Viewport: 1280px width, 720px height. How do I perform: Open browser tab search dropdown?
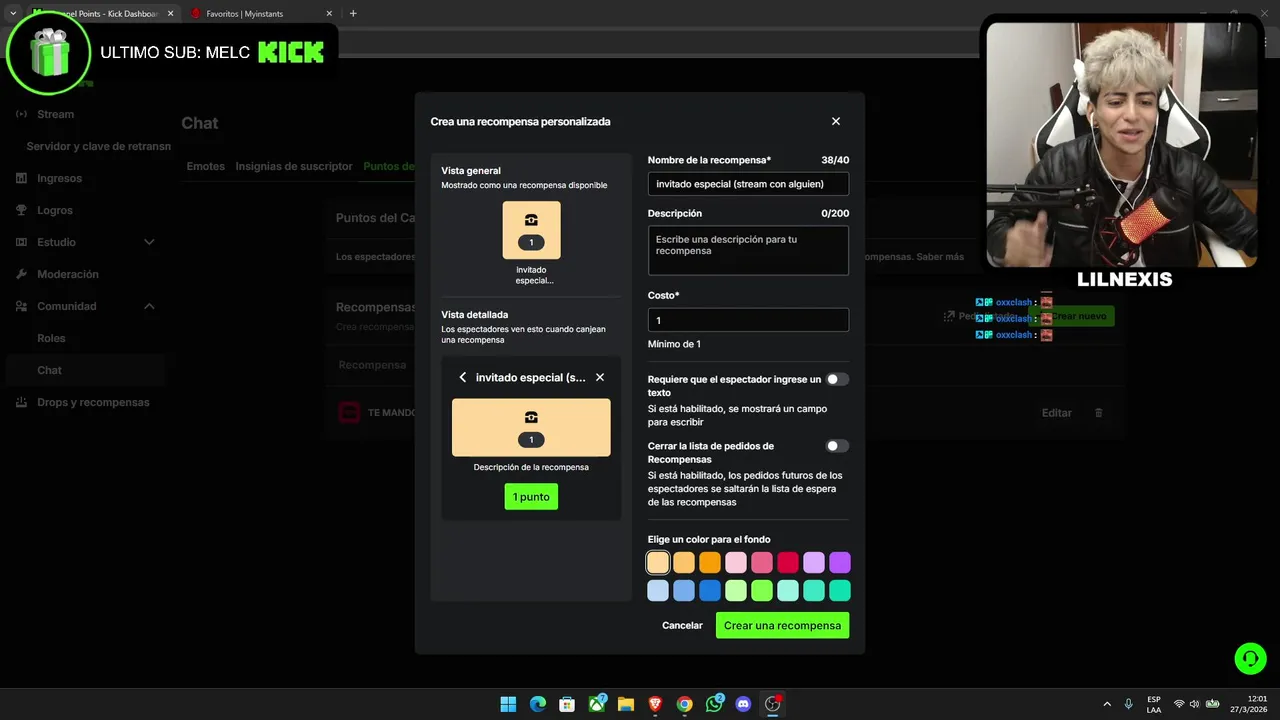tap(13, 14)
